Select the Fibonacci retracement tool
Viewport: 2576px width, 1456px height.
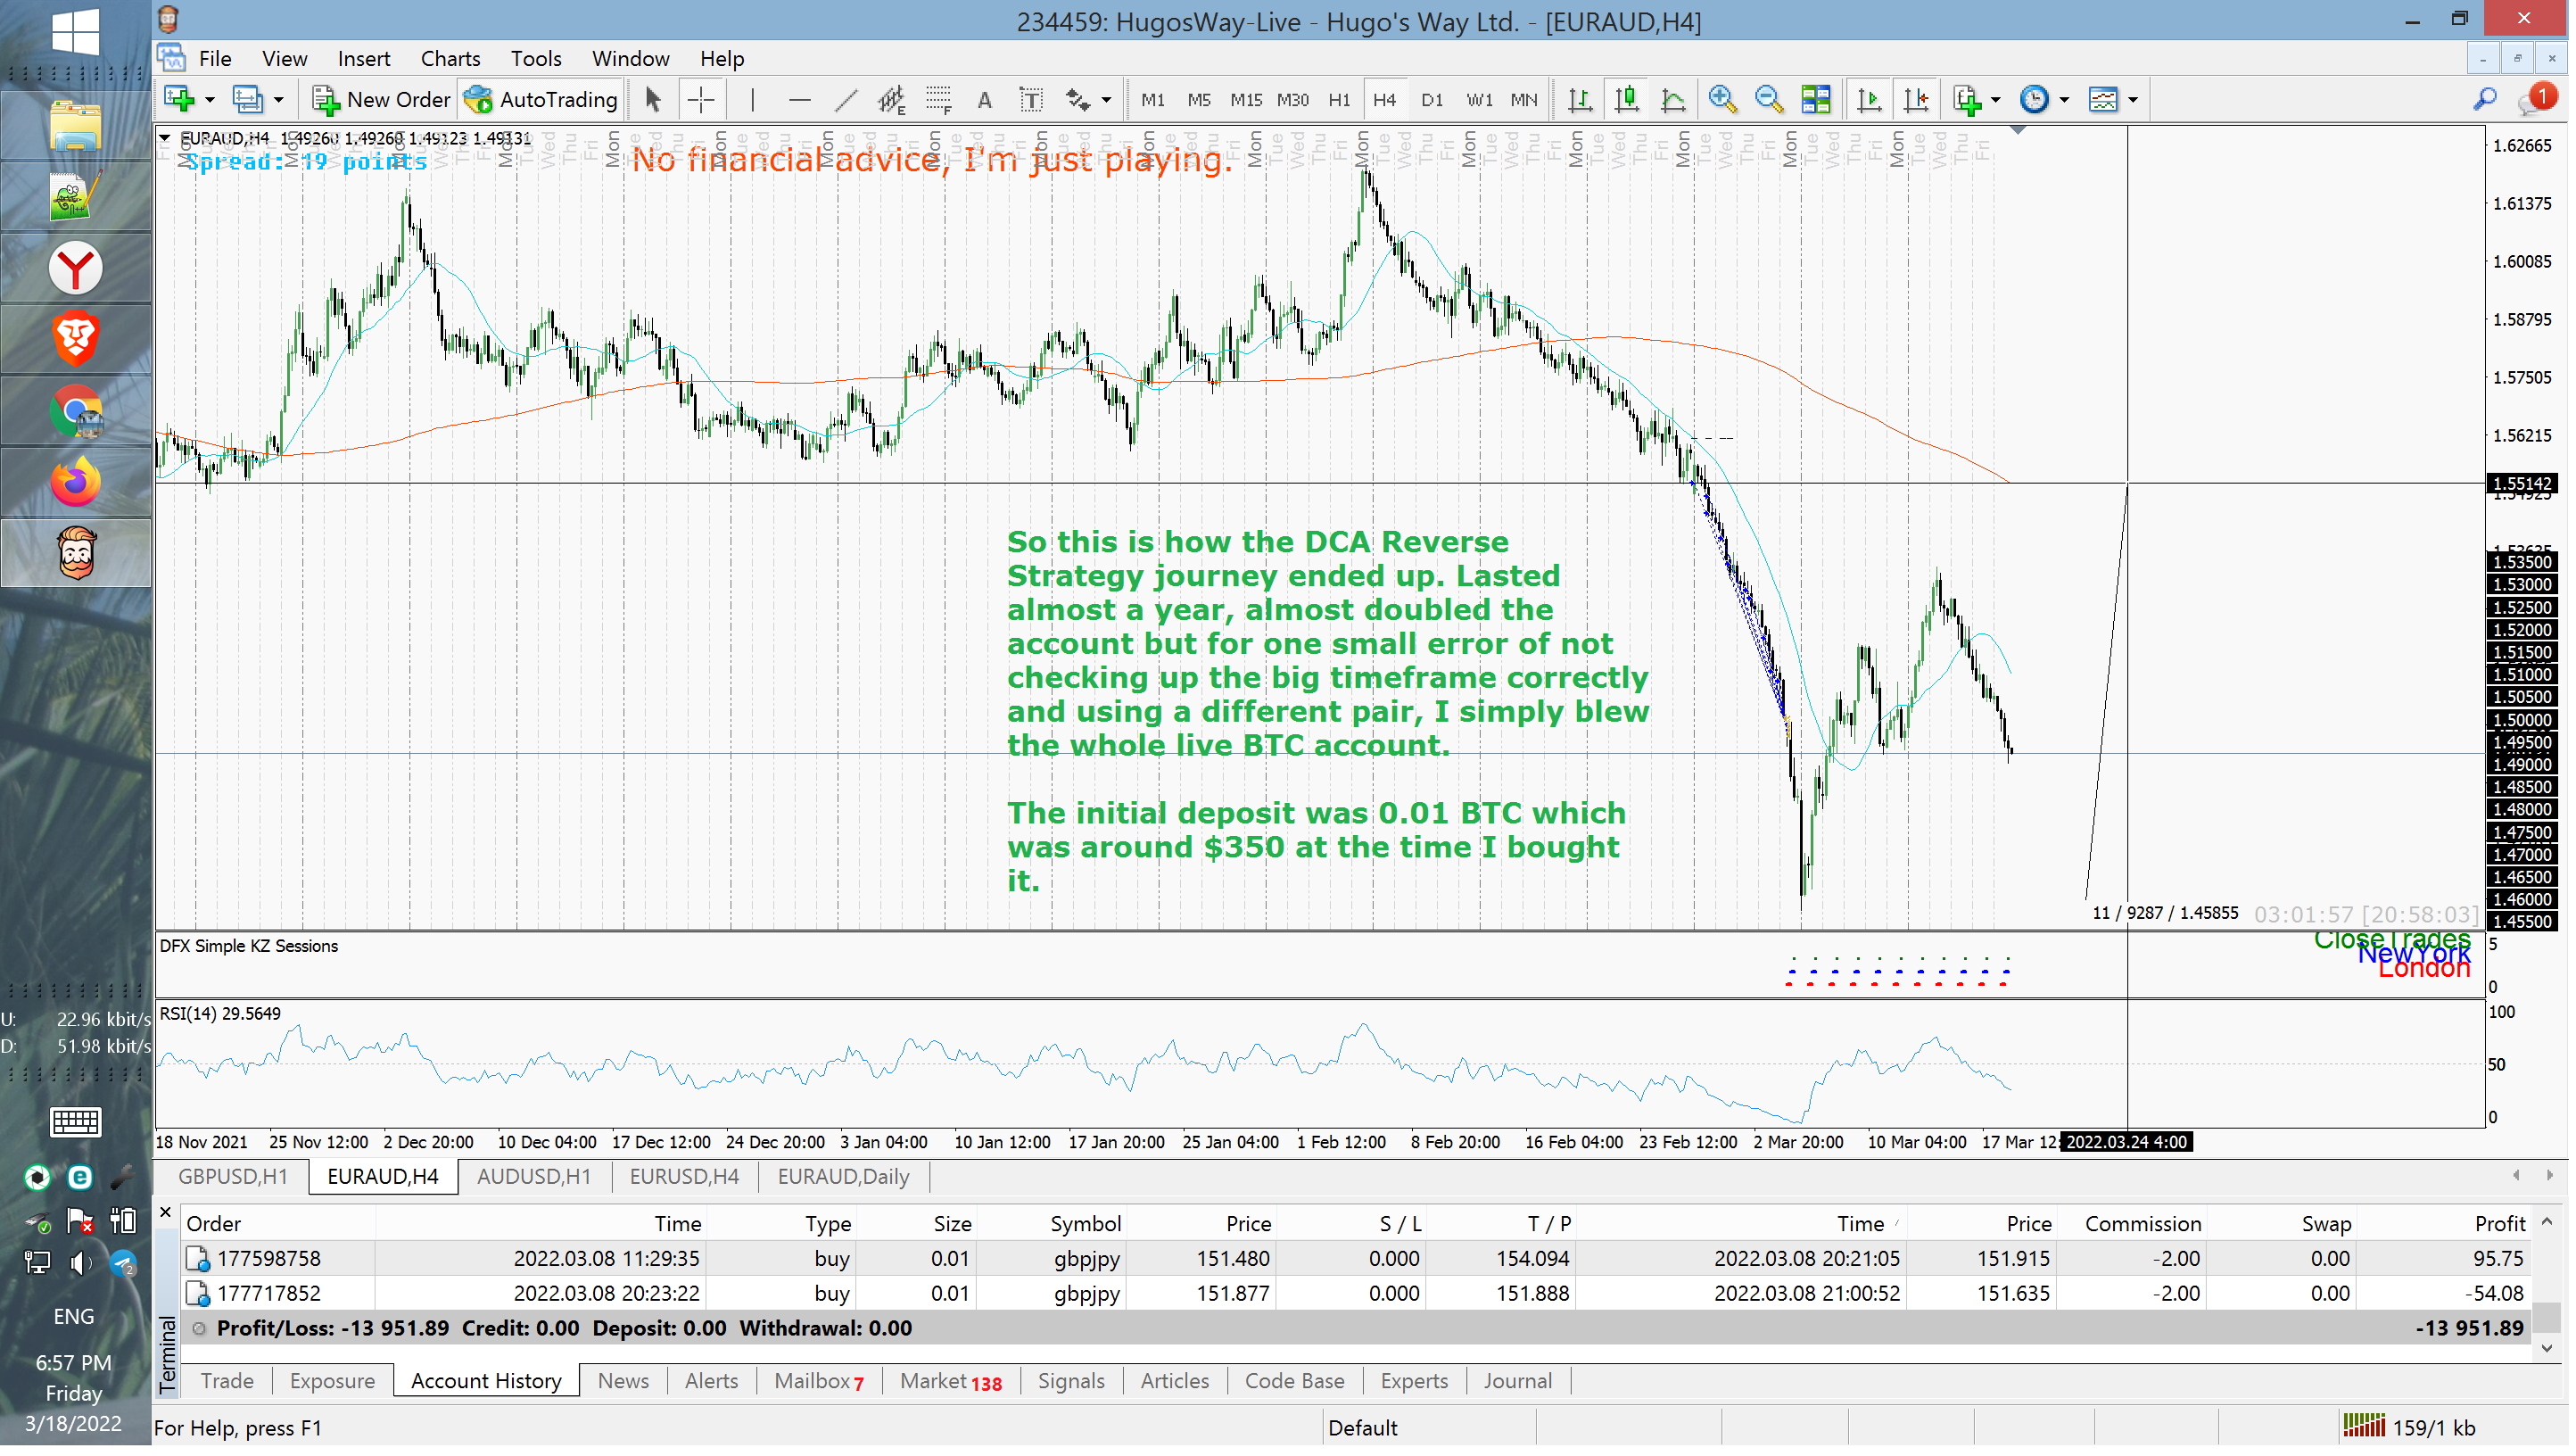point(939,99)
